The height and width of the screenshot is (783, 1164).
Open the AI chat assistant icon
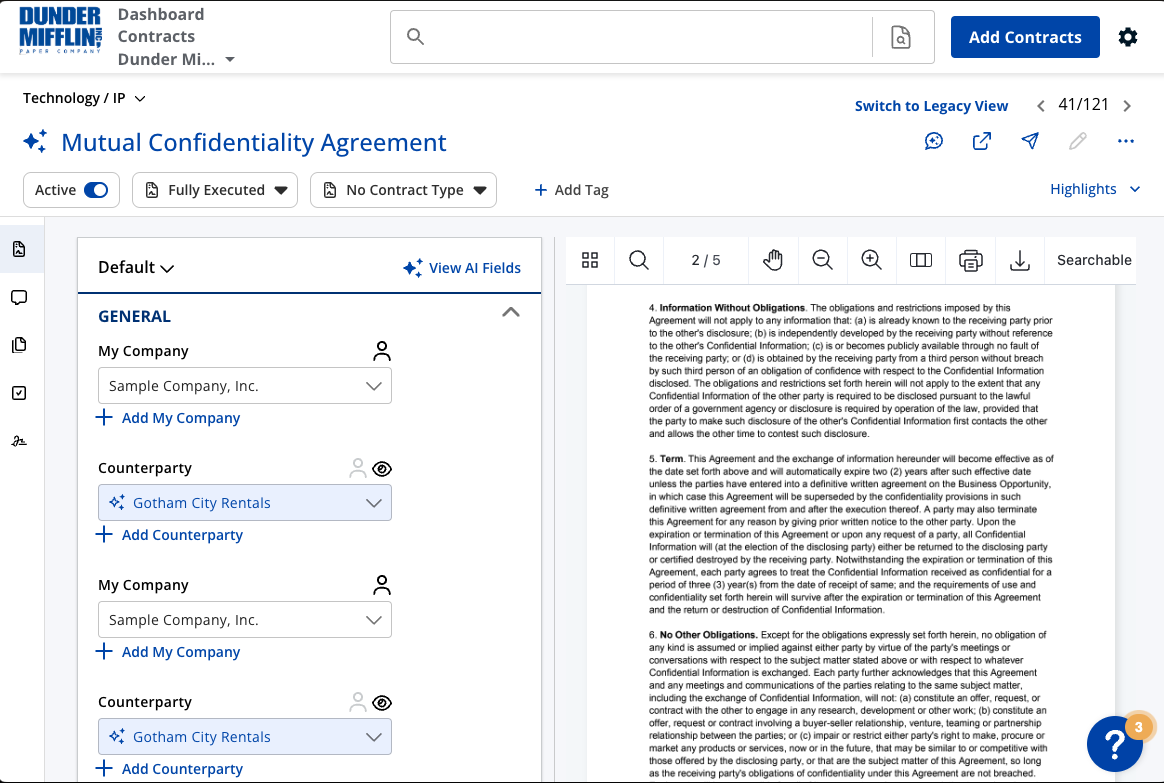point(933,141)
